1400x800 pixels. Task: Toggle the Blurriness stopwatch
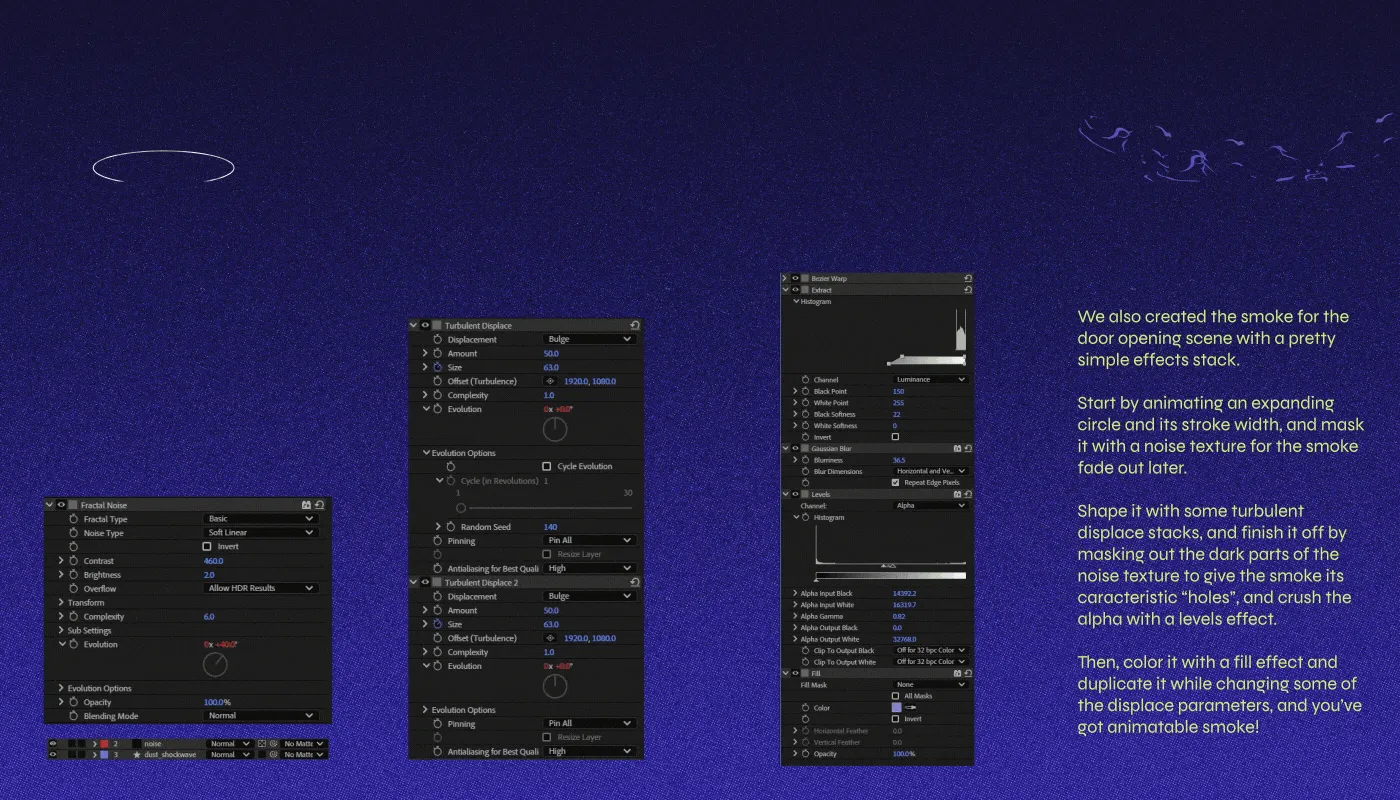pos(805,460)
